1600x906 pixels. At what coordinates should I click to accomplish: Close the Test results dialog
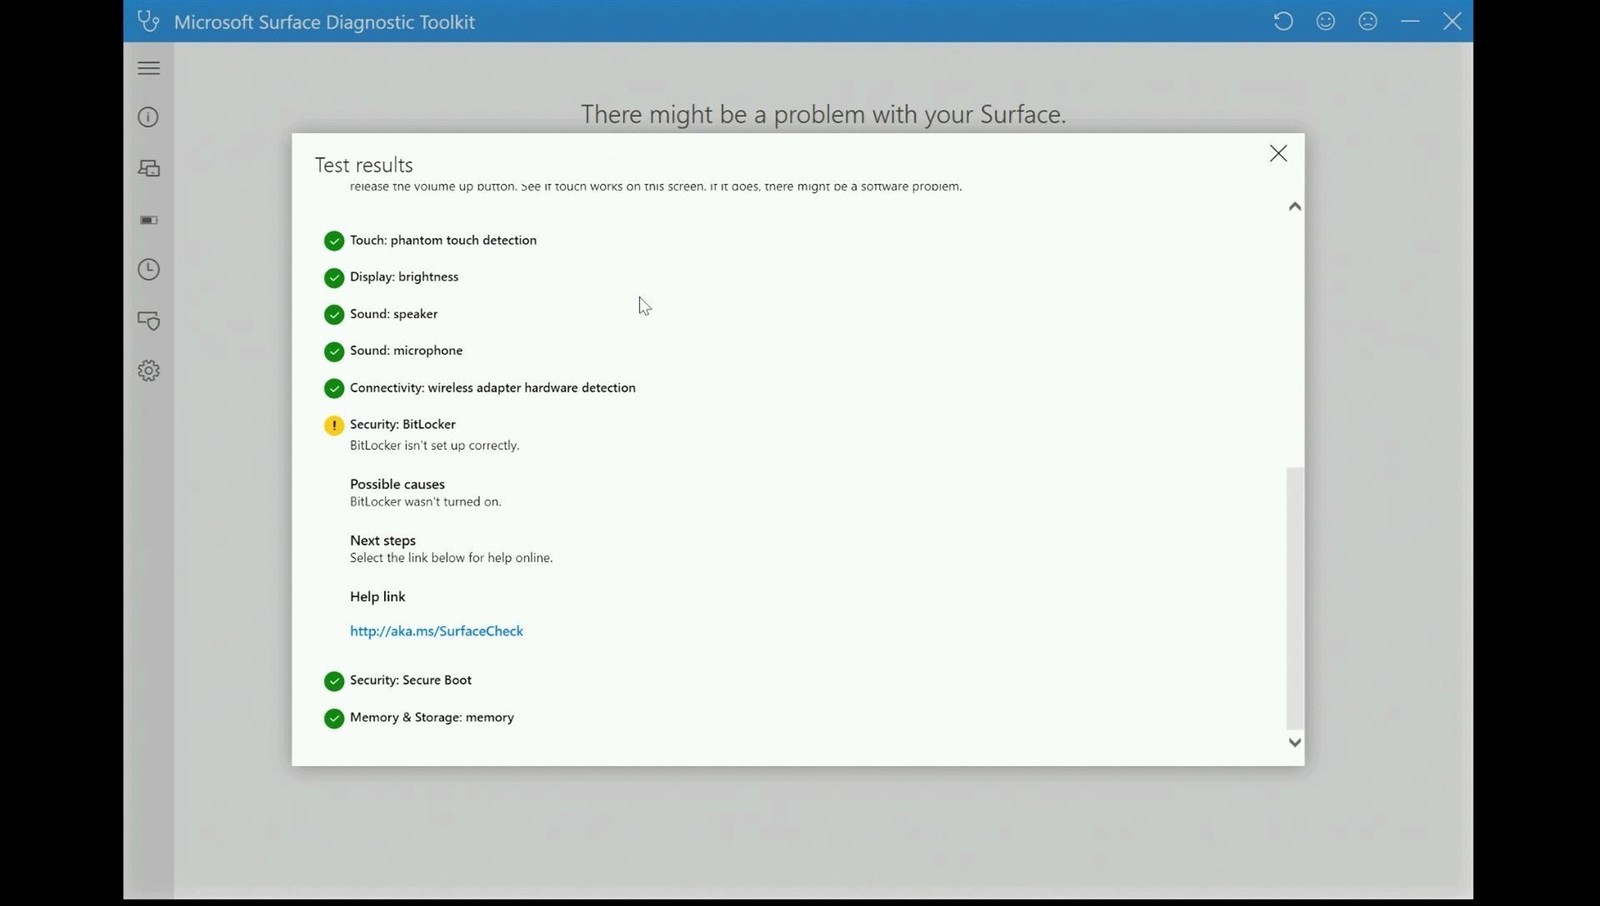click(1278, 153)
